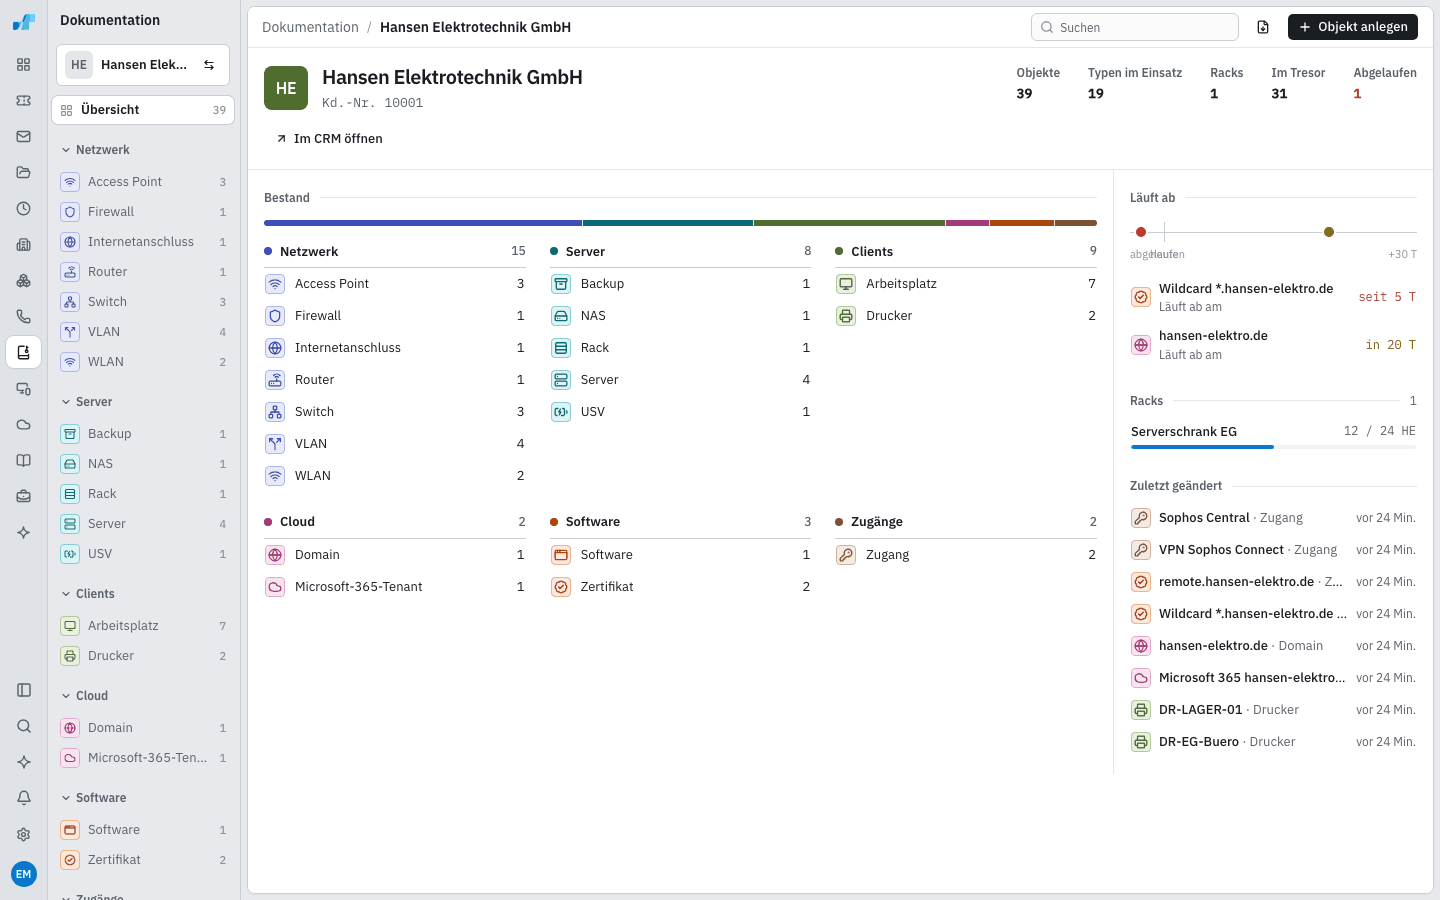Viewport: 1440px width, 900px height.
Task: Open the settings gear icon
Action: [24, 834]
